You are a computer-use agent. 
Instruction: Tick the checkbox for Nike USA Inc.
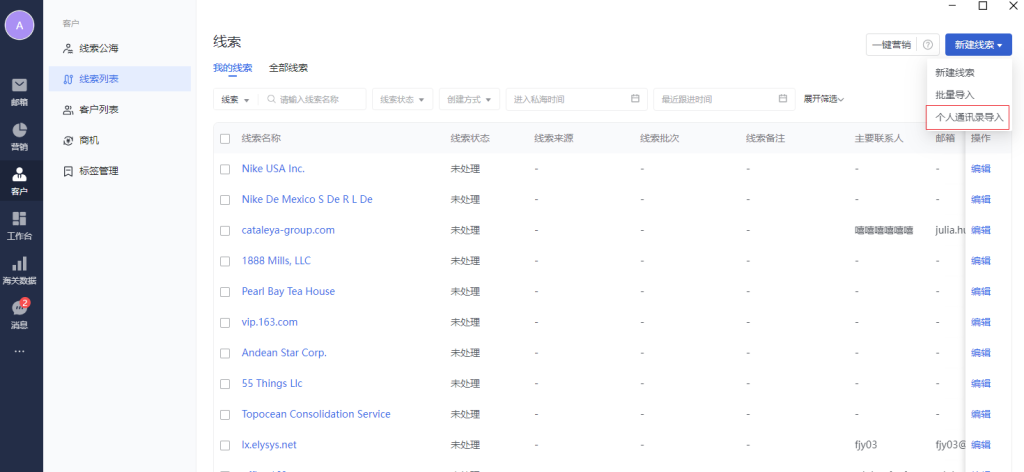coord(225,169)
